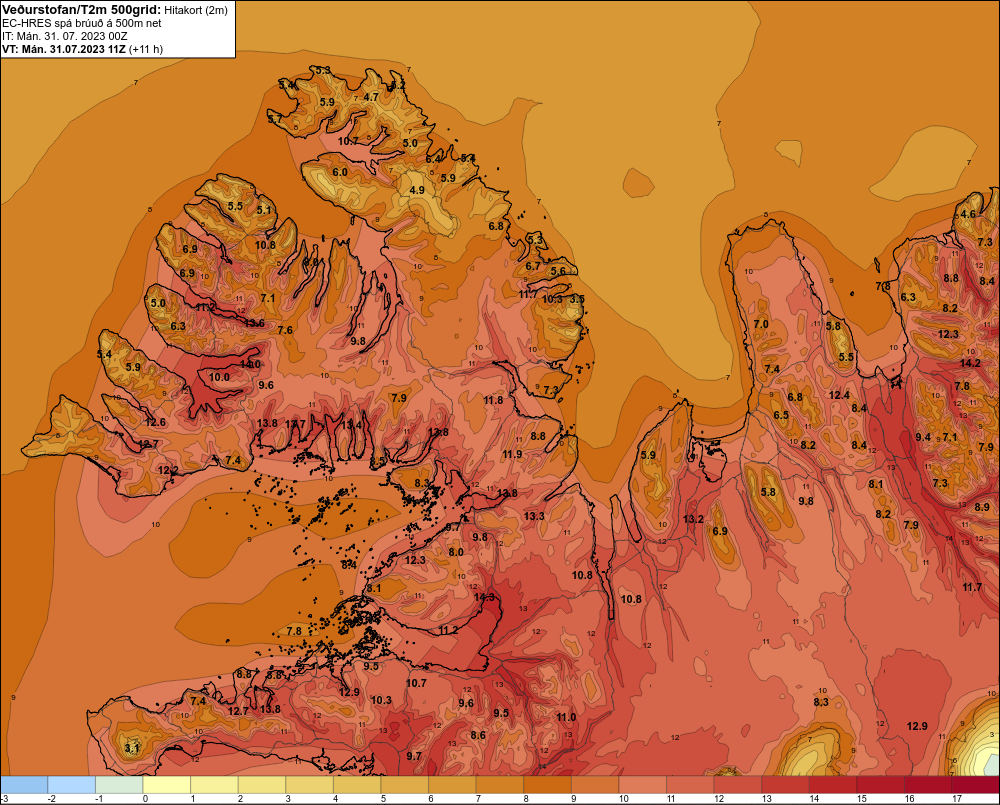Click the 14.2 temperature value on the map
The height and width of the screenshot is (805, 1000).
click(x=970, y=363)
